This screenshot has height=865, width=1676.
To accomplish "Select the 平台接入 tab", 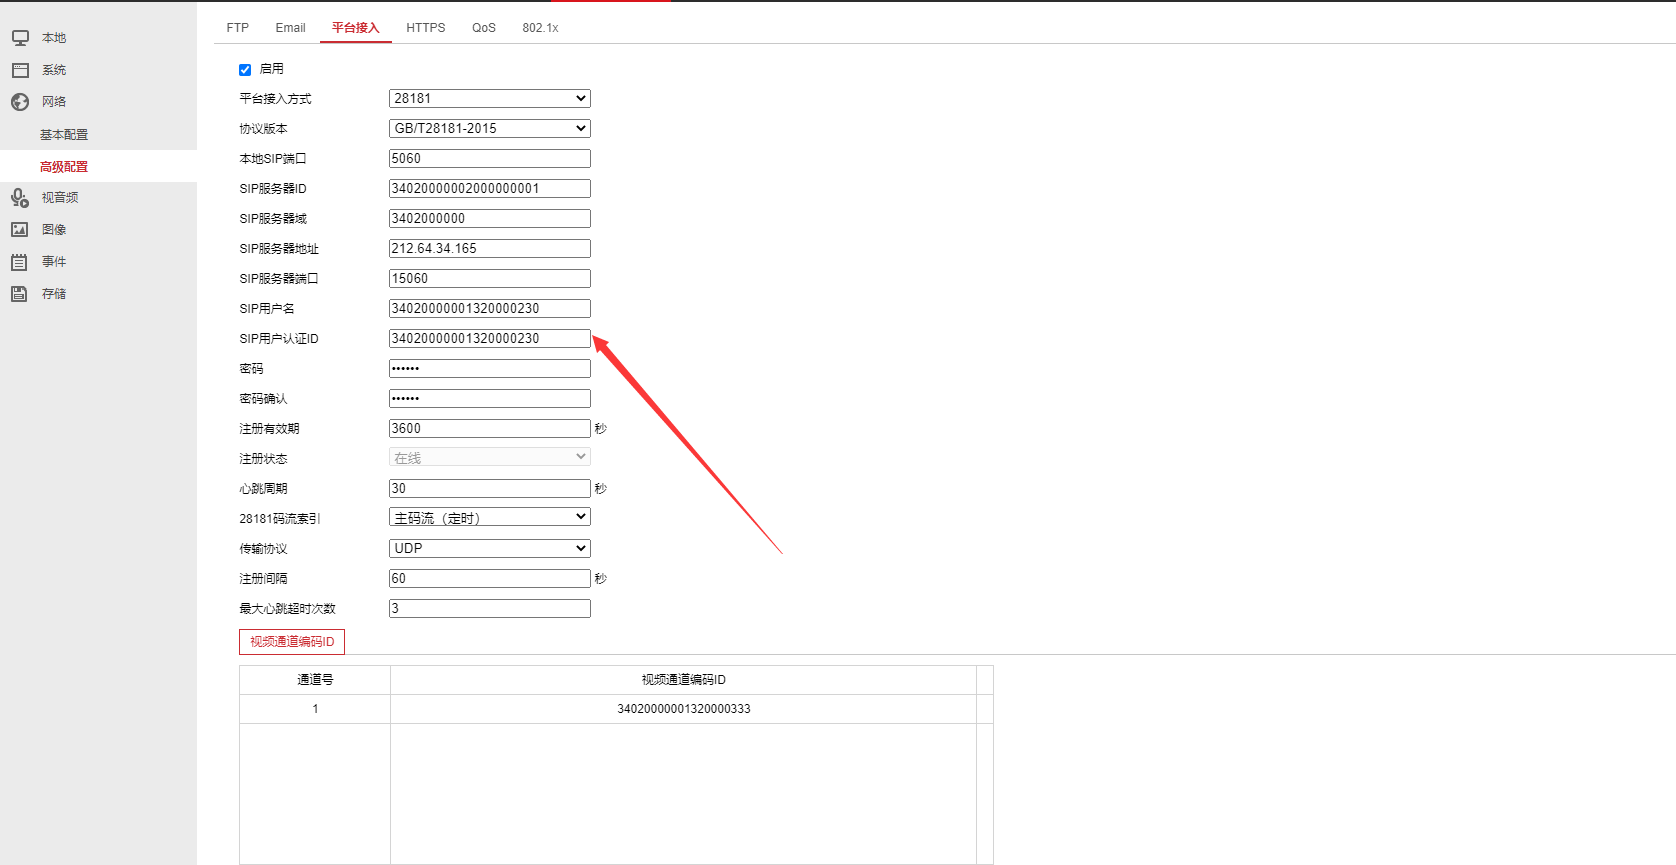I will coord(356,28).
